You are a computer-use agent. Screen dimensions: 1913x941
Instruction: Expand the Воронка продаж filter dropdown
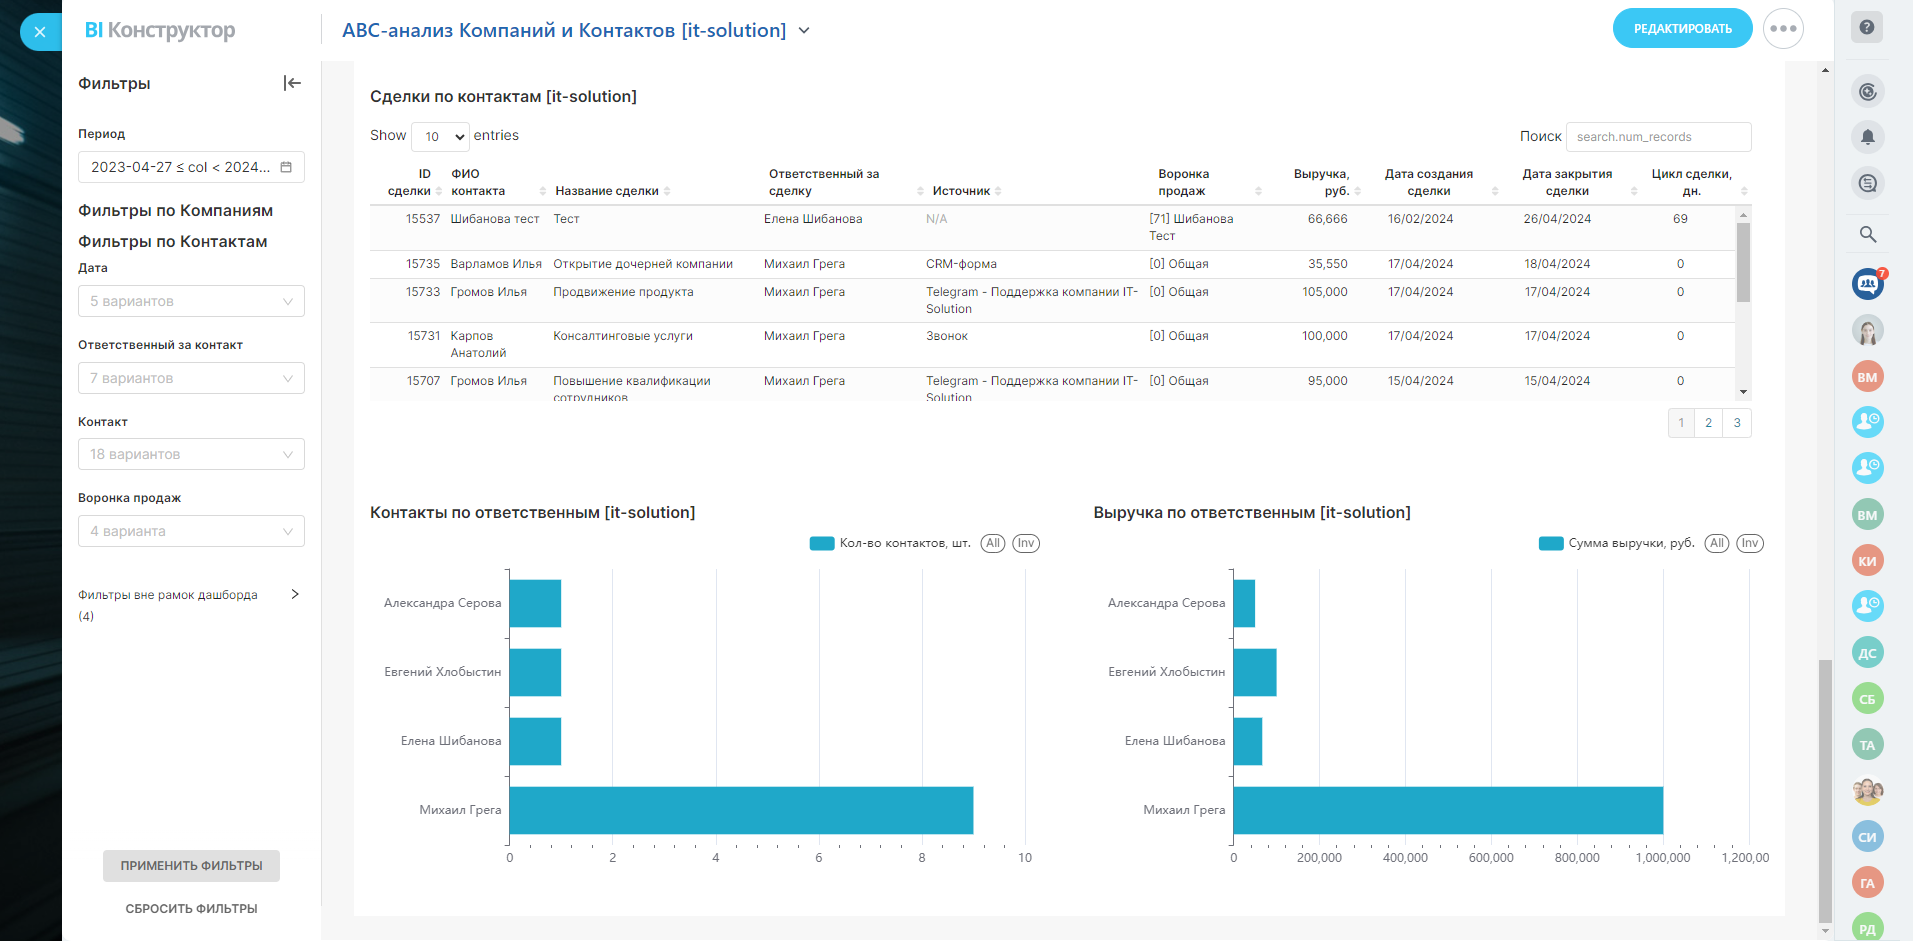tap(191, 531)
